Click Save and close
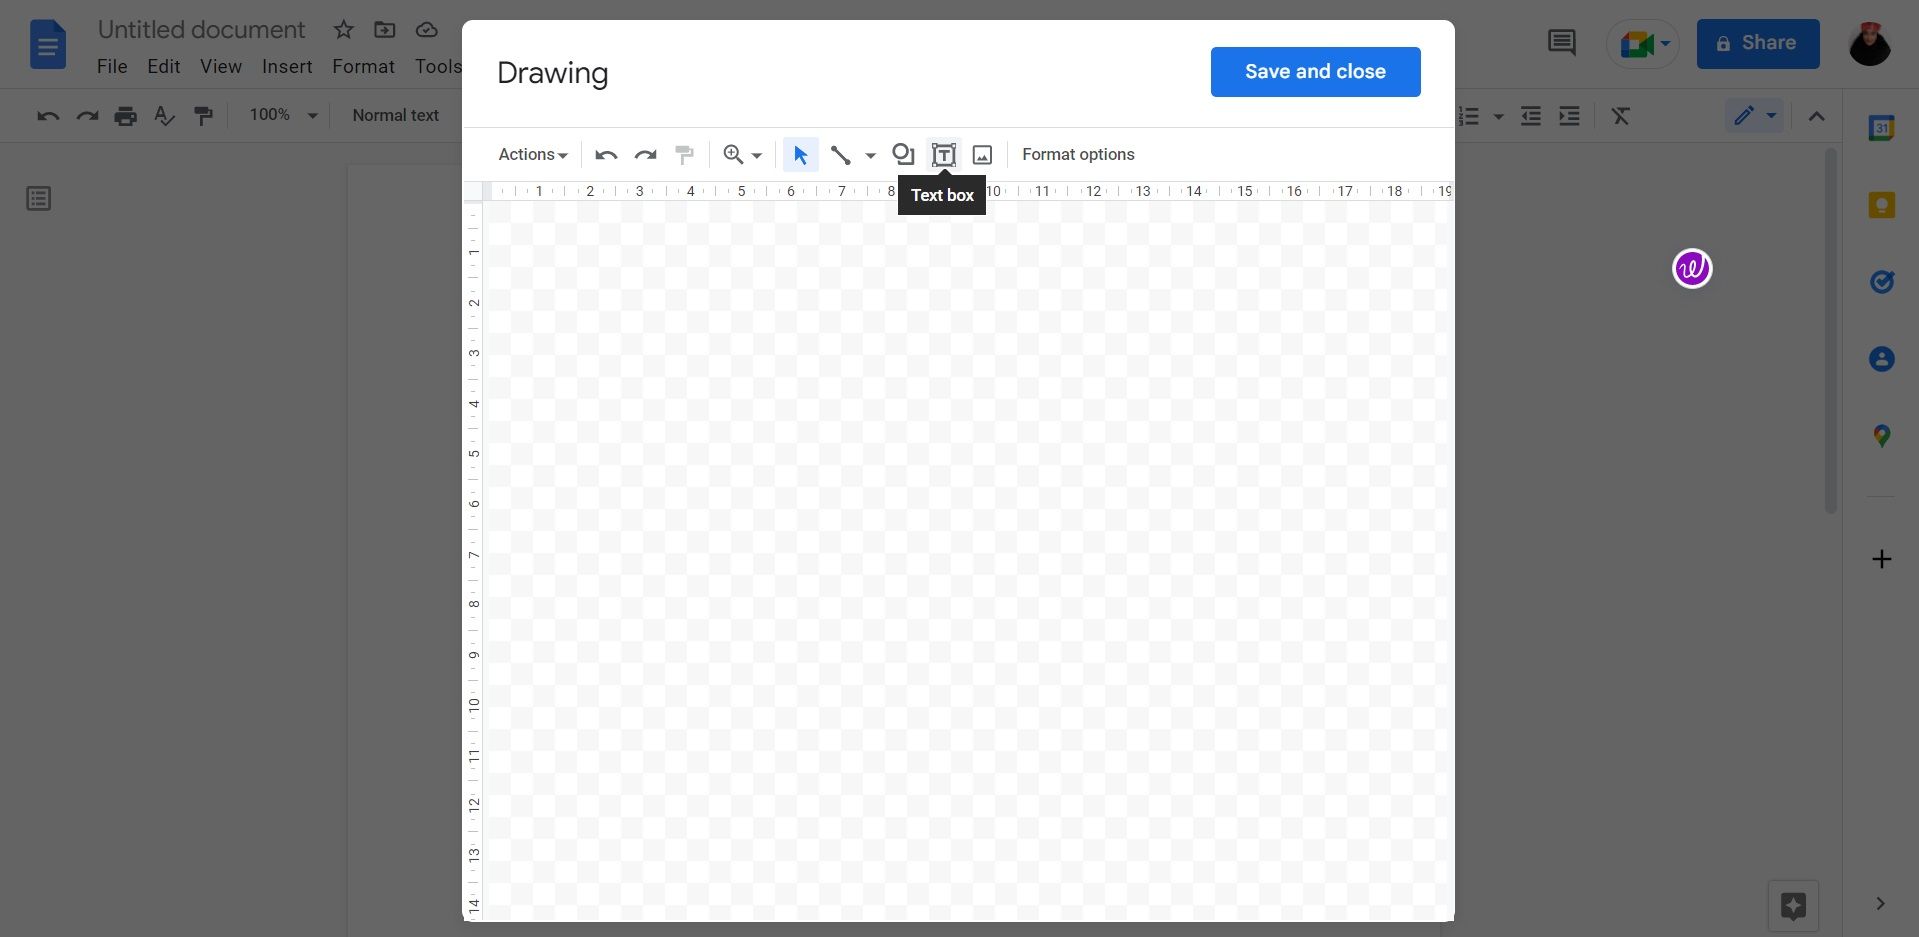 (1315, 72)
